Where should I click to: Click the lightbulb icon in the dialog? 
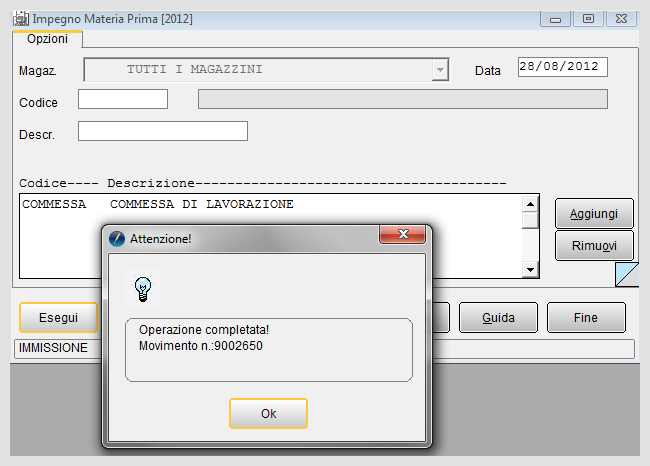click(x=143, y=289)
